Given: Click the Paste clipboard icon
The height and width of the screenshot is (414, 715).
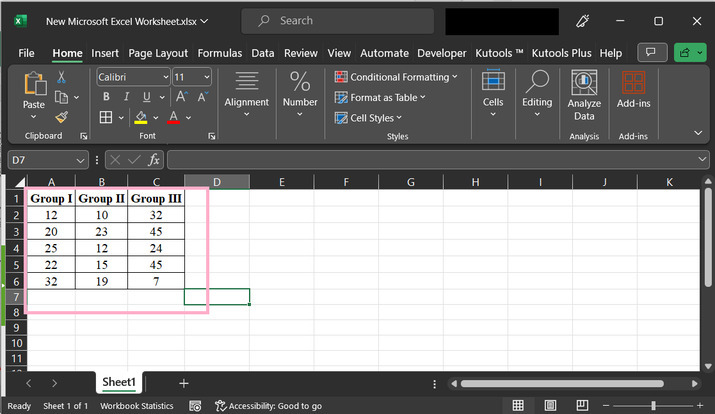Looking at the screenshot, I should click(35, 83).
